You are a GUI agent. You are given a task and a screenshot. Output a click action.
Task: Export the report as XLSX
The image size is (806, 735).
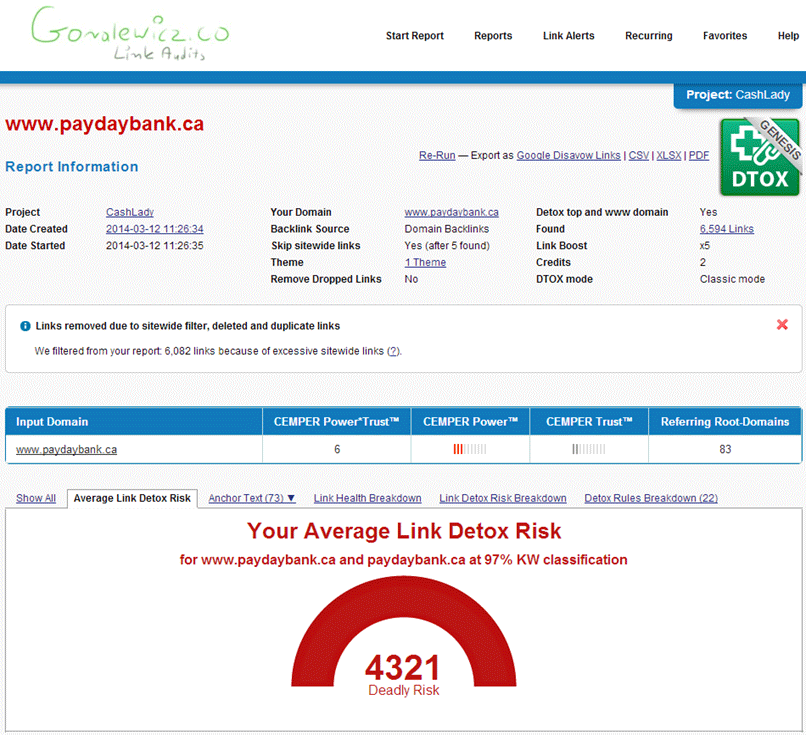coord(669,155)
